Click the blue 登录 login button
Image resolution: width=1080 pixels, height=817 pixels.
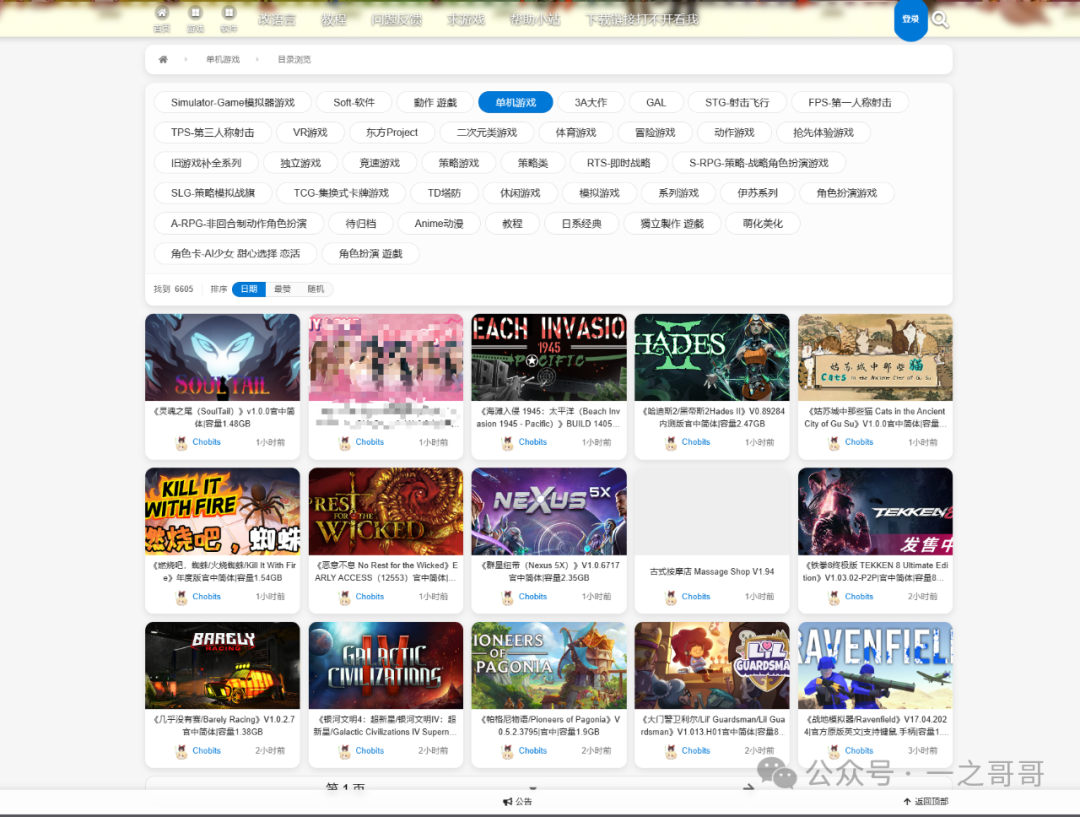click(x=911, y=19)
